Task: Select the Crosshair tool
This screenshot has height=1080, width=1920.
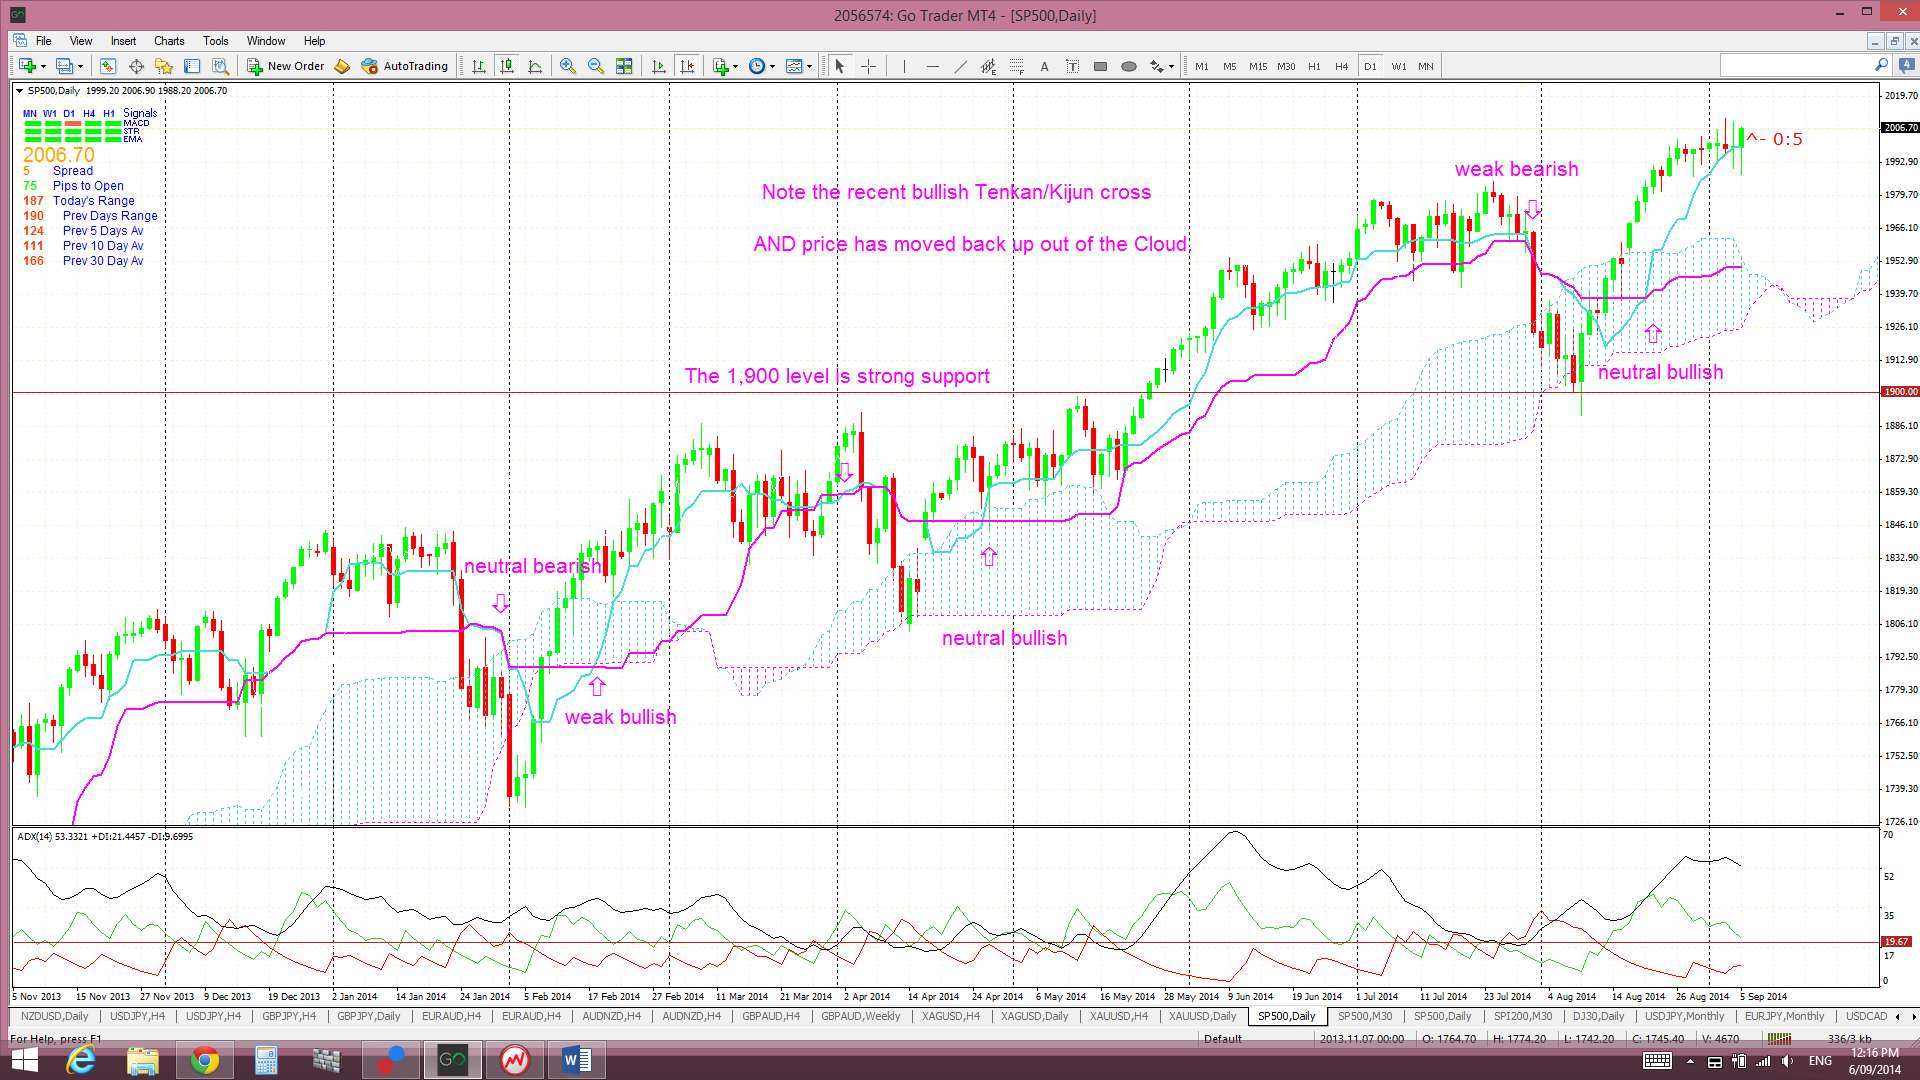Action: 868,66
